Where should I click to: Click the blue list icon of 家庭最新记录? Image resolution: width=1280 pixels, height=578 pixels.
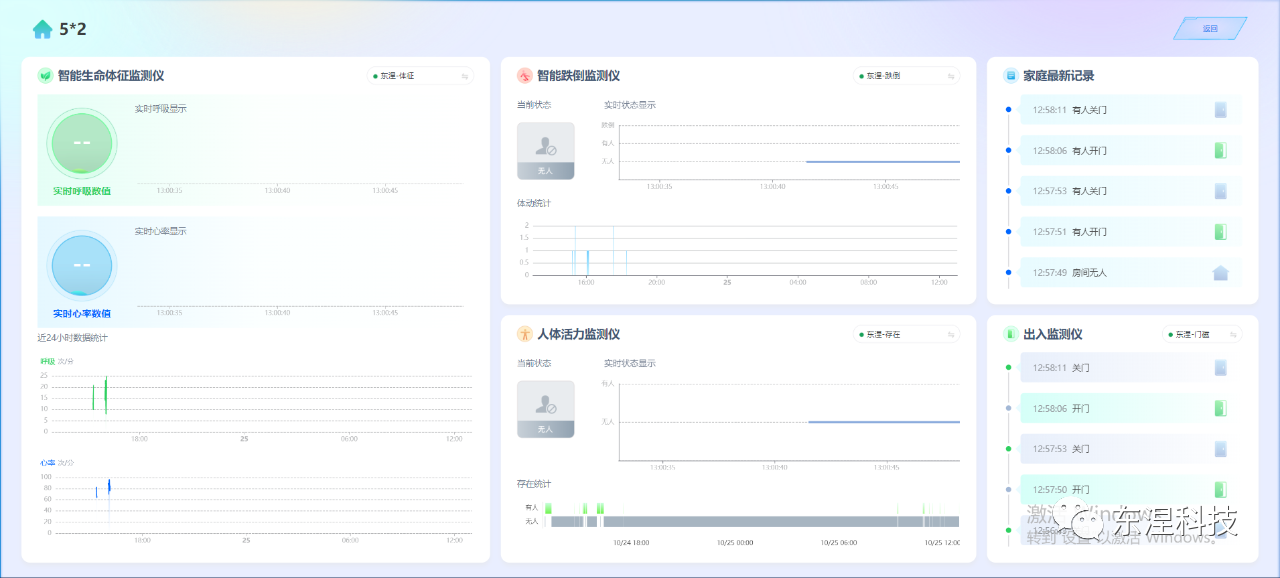pos(1010,76)
